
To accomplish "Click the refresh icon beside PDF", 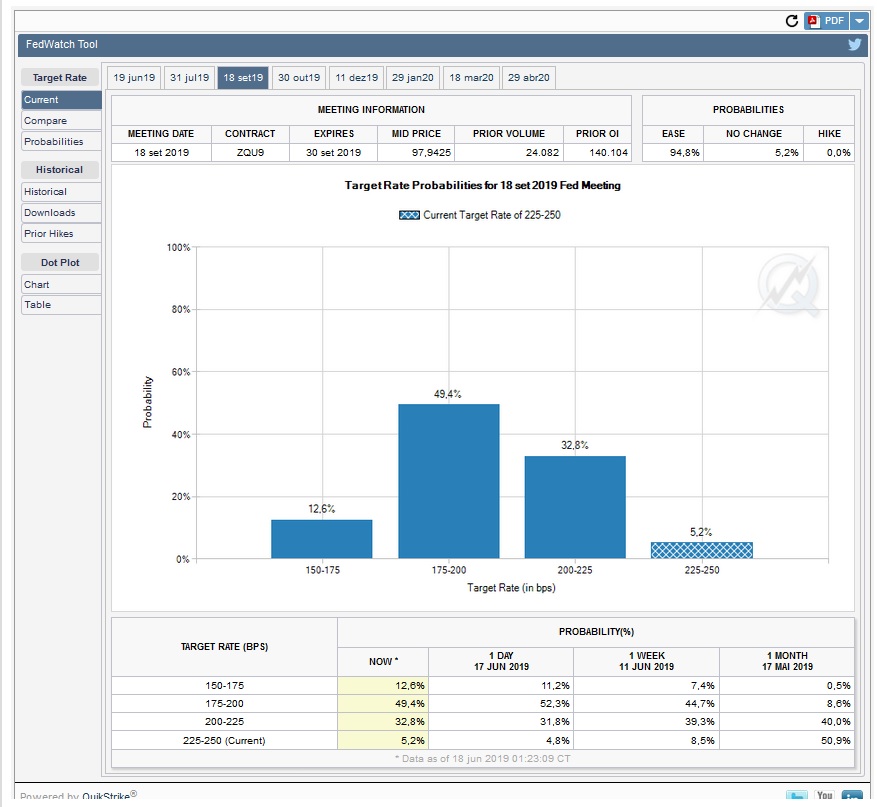I will coord(792,20).
